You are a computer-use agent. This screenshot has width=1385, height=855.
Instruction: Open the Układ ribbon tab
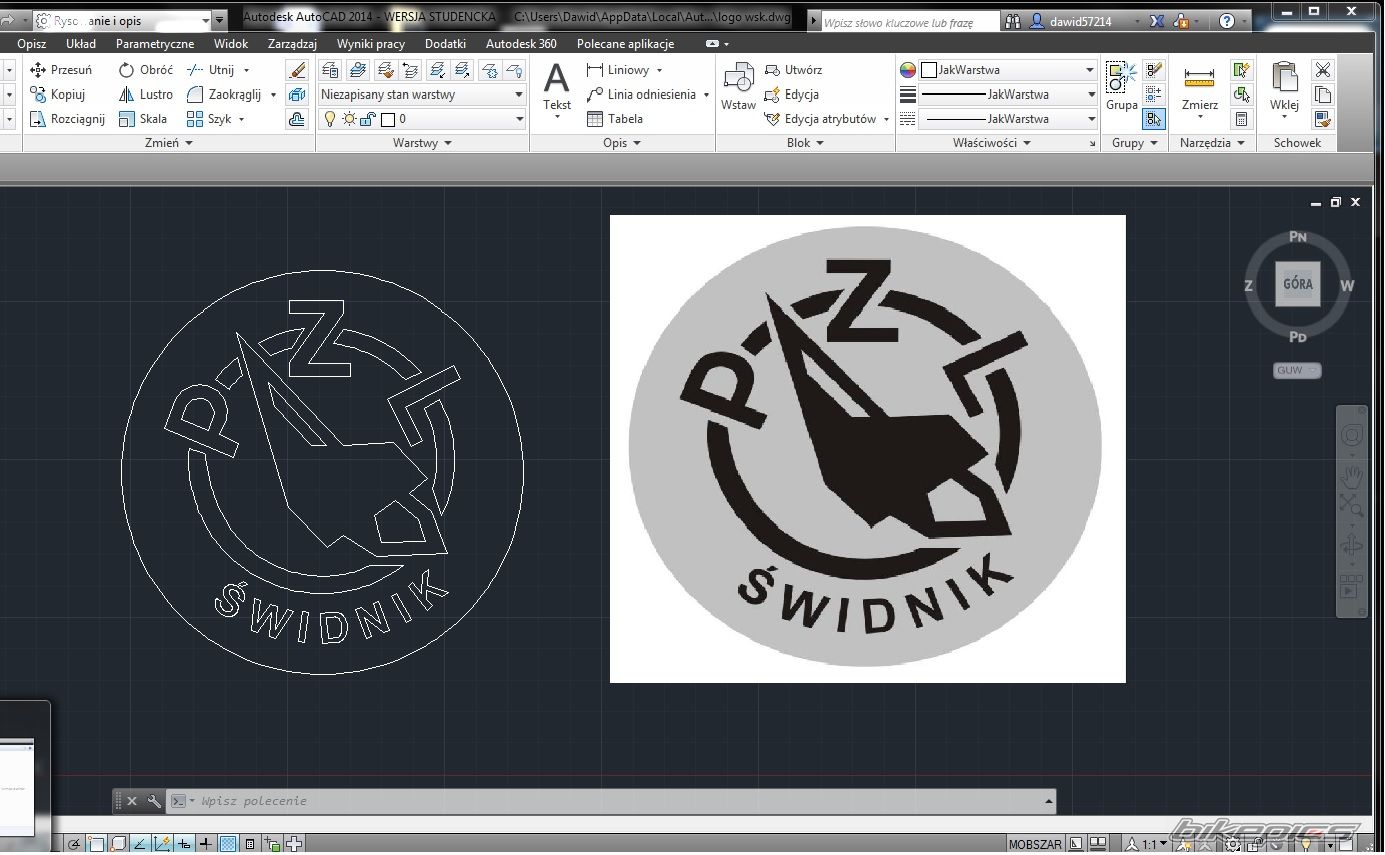click(x=81, y=44)
